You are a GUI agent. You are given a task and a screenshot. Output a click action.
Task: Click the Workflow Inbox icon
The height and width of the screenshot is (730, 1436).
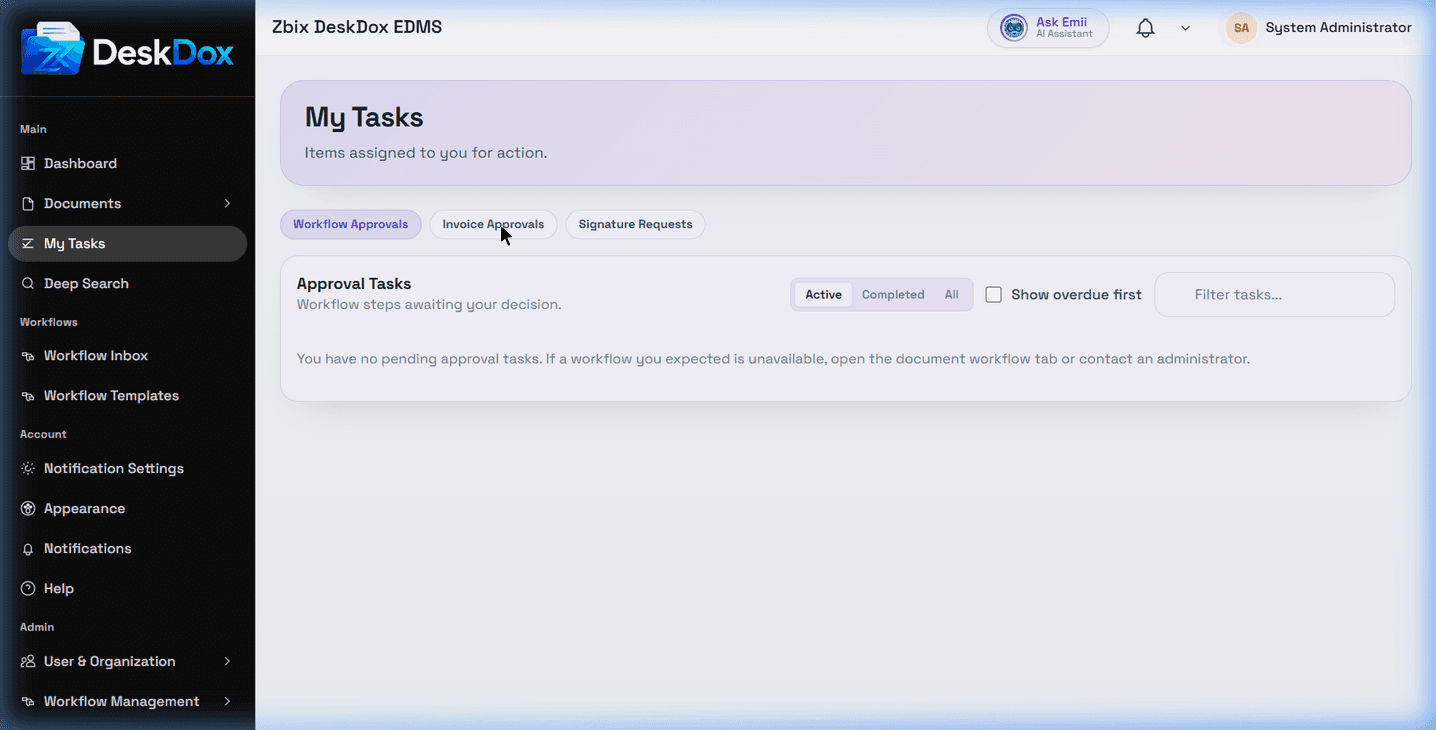pyautogui.click(x=28, y=356)
